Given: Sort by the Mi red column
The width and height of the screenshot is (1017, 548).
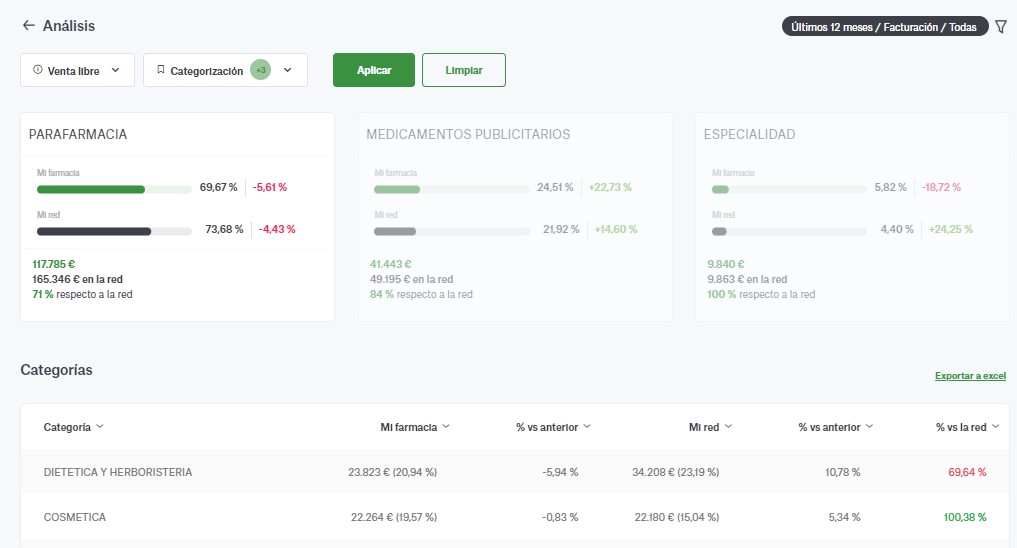Looking at the screenshot, I should (x=710, y=427).
